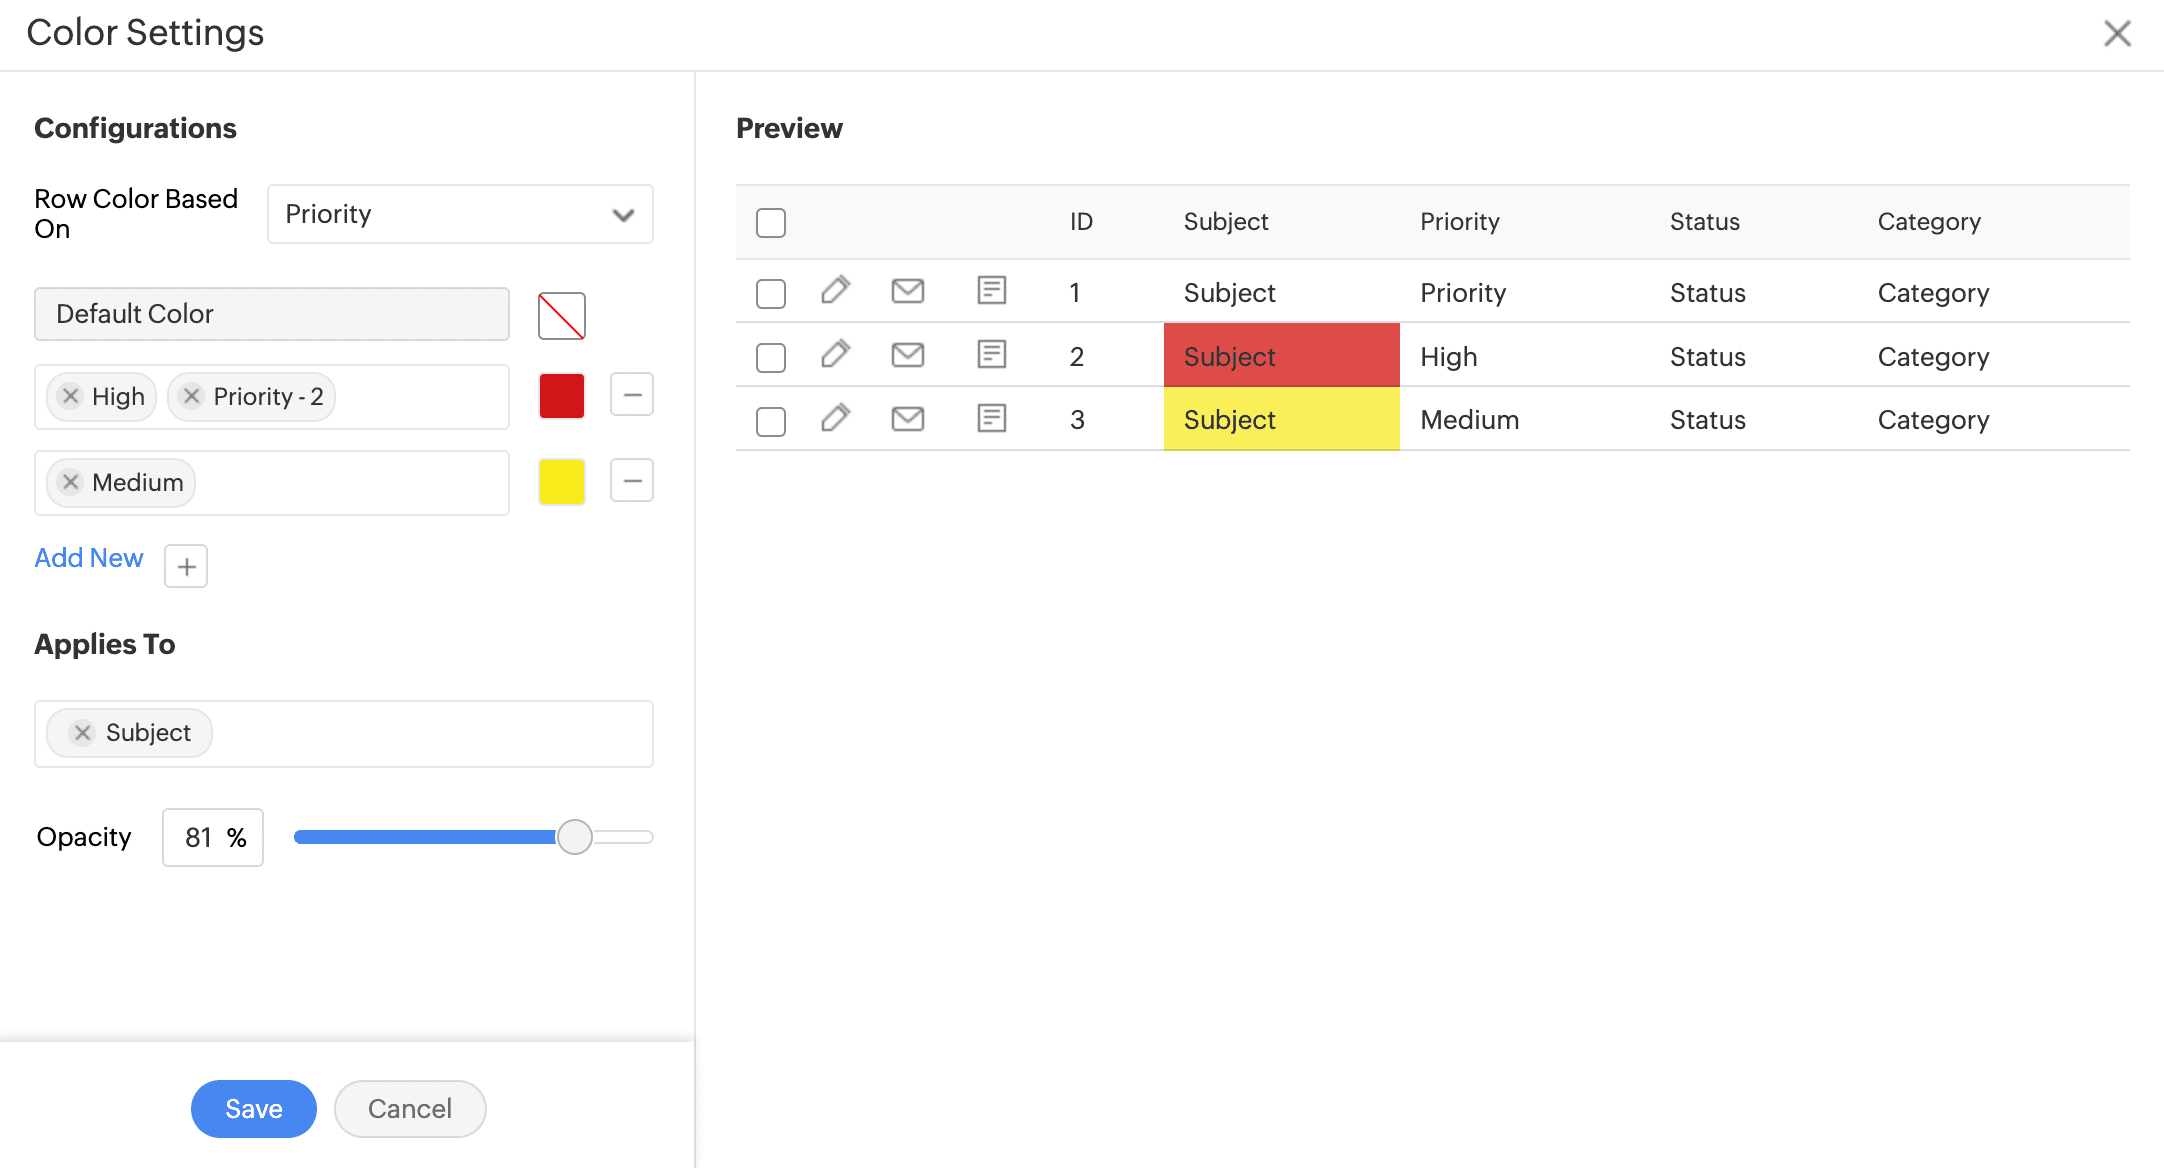Click the mail envelope icon in row 2
This screenshot has height=1168, width=2164.
[x=907, y=355]
